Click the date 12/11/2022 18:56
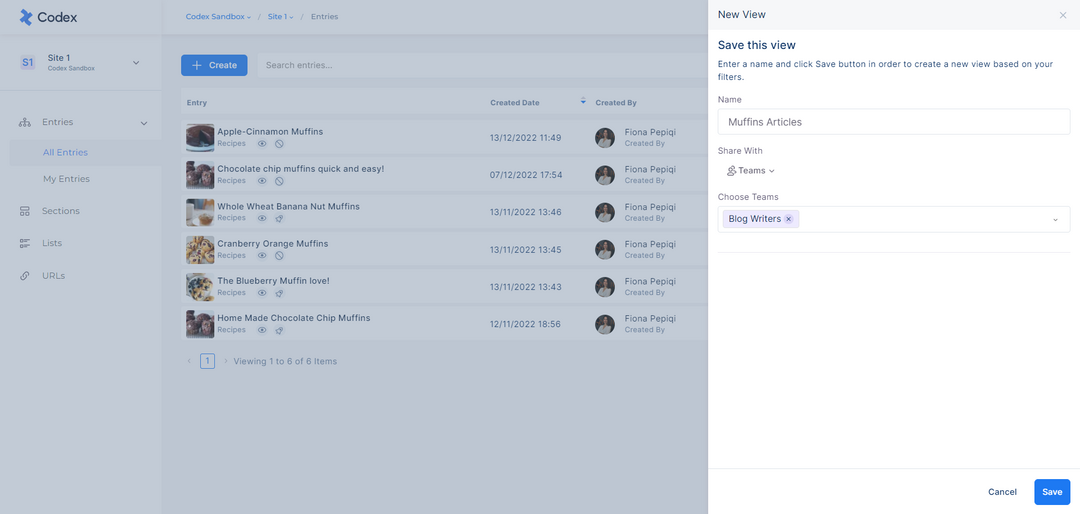1080x514 pixels. coord(525,324)
